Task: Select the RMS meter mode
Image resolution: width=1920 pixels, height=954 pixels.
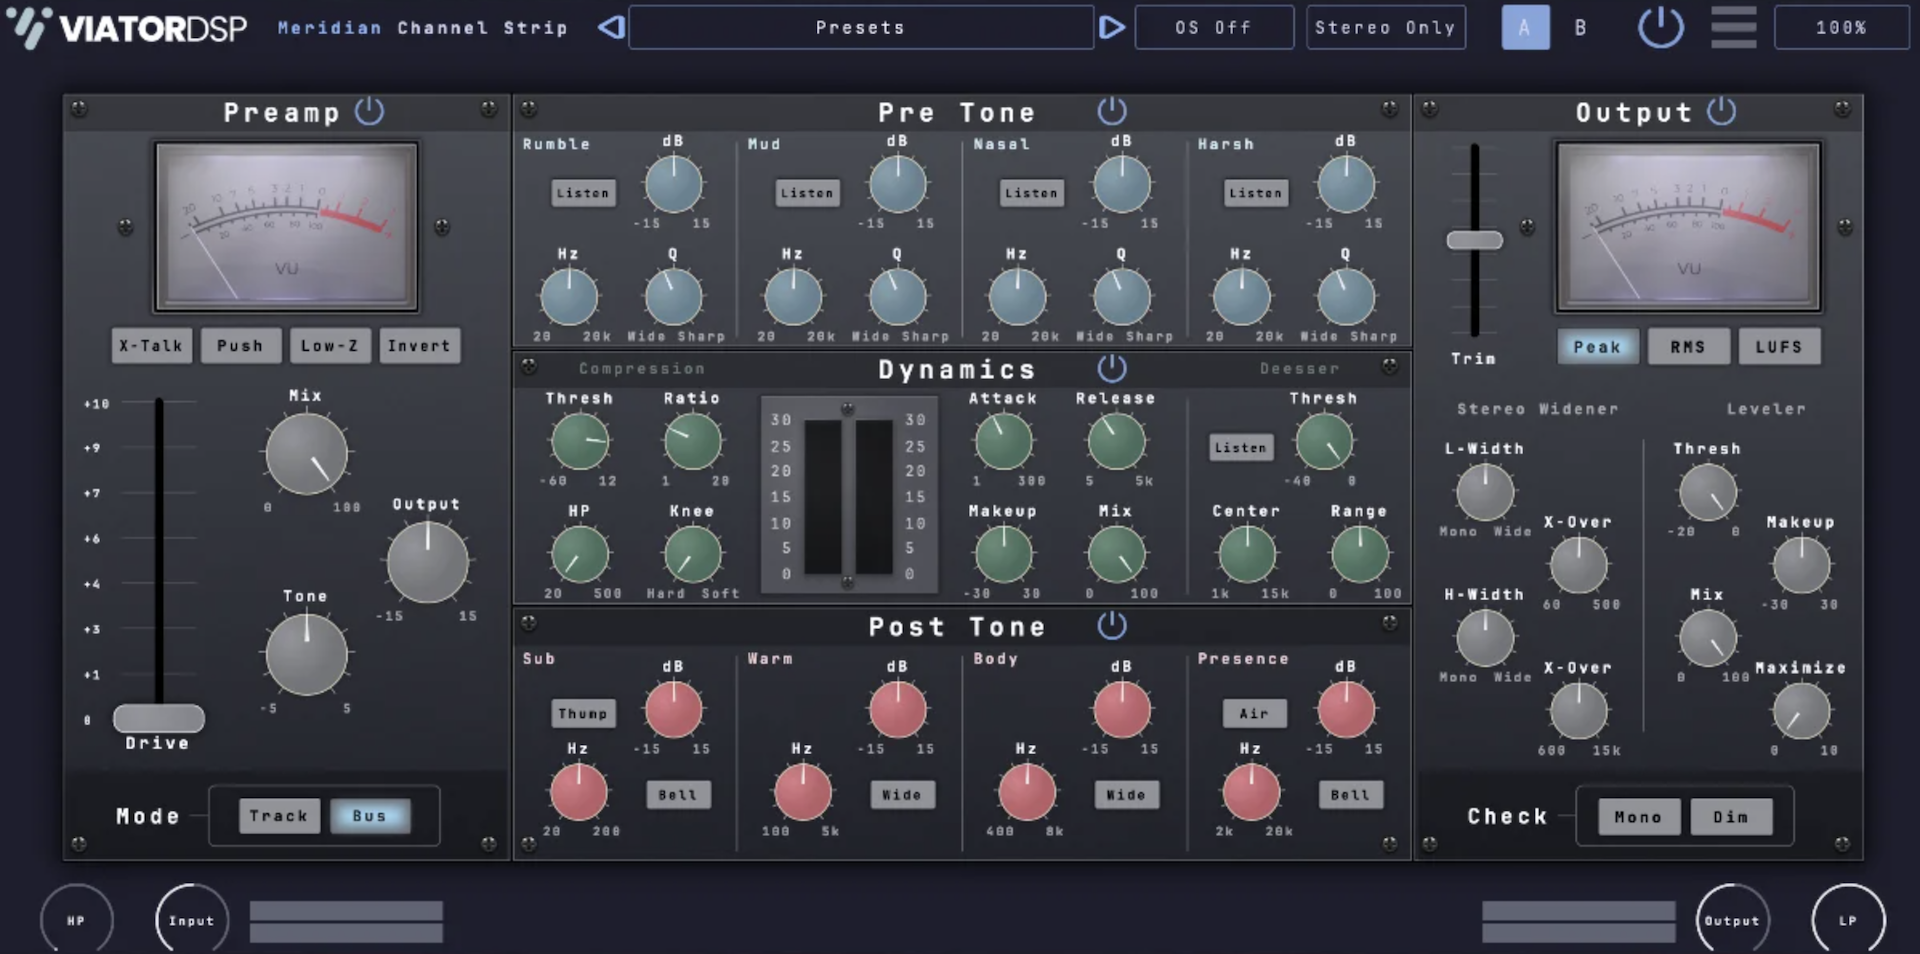Action: click(x=1687, y=347)
